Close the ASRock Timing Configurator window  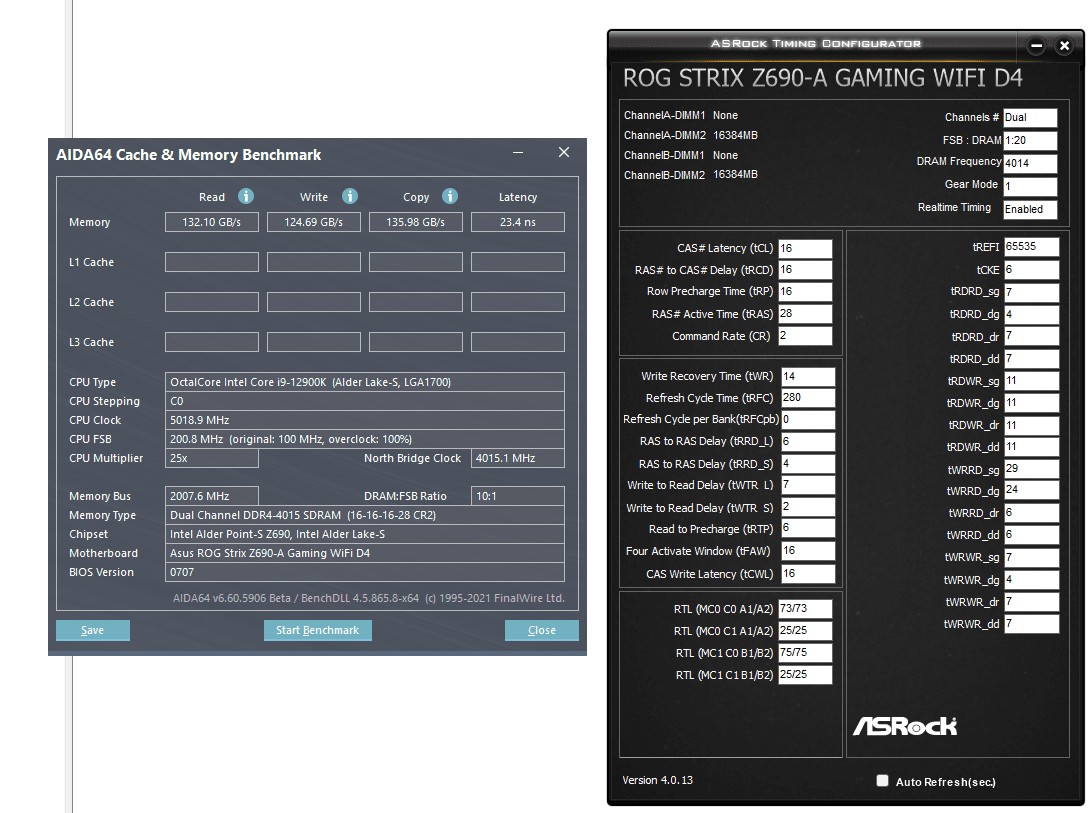(1064, 46)
